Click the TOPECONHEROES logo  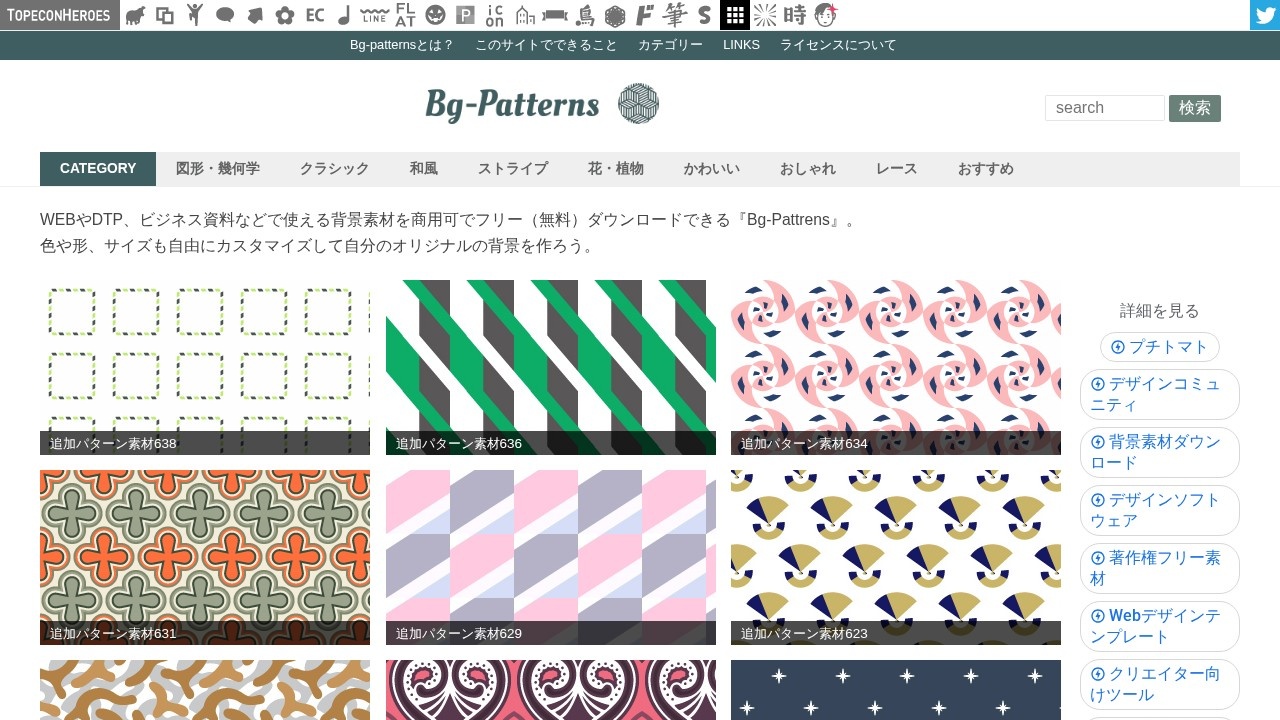[x=59, y=15]
